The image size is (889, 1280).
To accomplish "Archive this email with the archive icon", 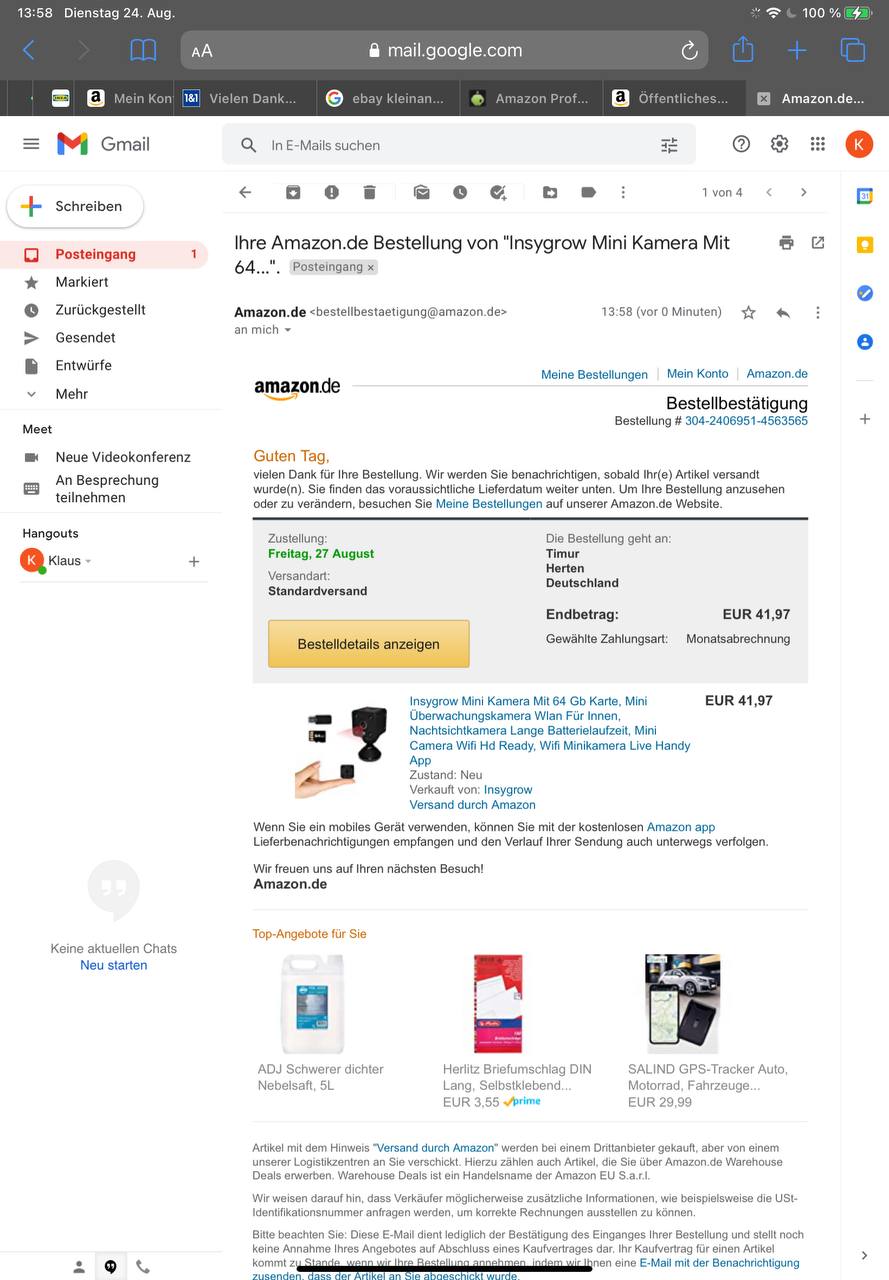I will [293, 192].
